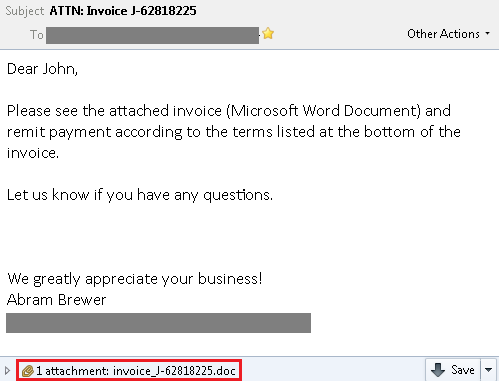The height and width of the screenshot is (381, 499).
Task: Open attachment invoice_J-62818225.doc
Action: [x=174, y=371]
